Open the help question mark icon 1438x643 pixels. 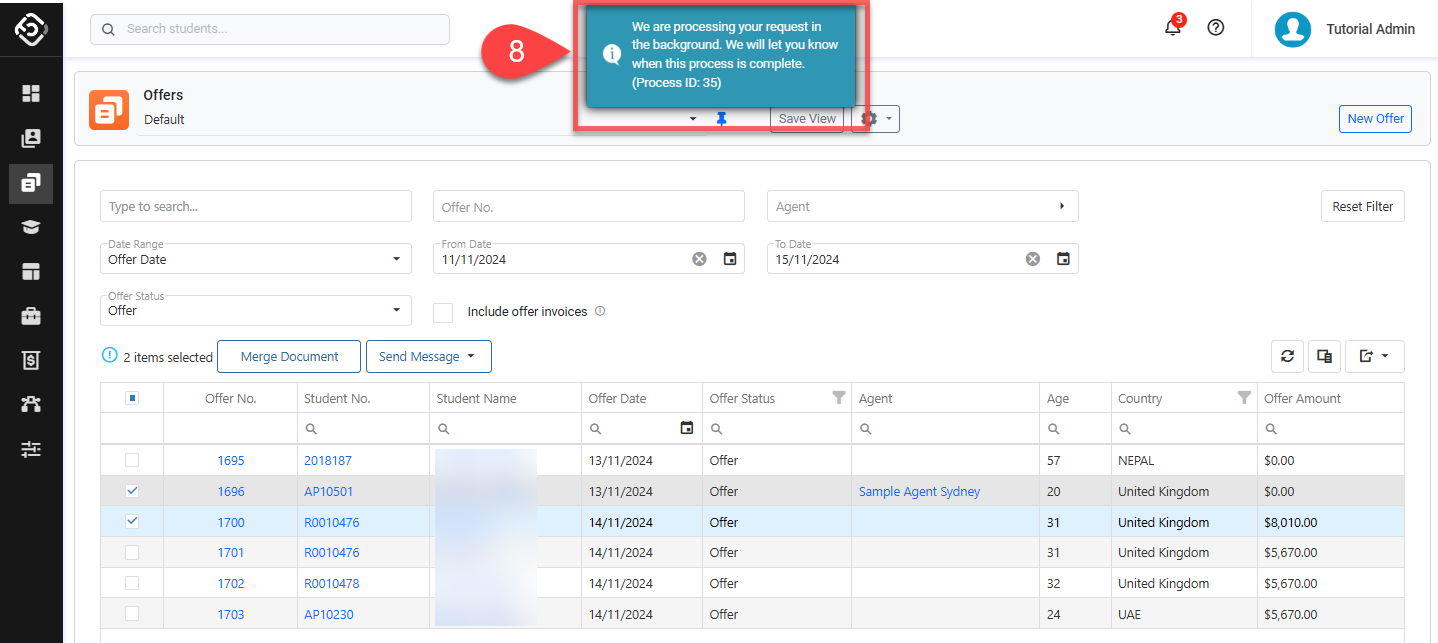coord(1216,28)
